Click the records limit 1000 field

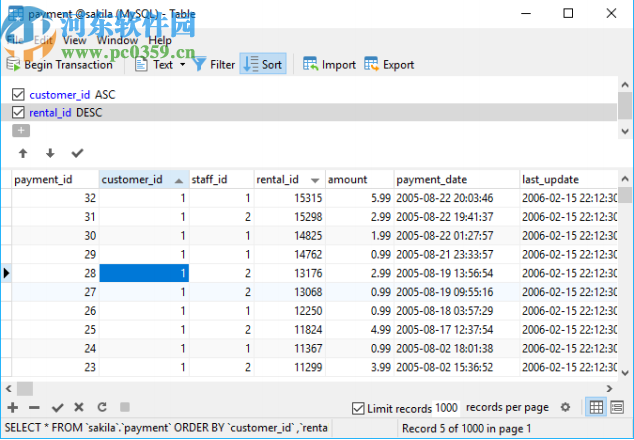pos(447,409)
